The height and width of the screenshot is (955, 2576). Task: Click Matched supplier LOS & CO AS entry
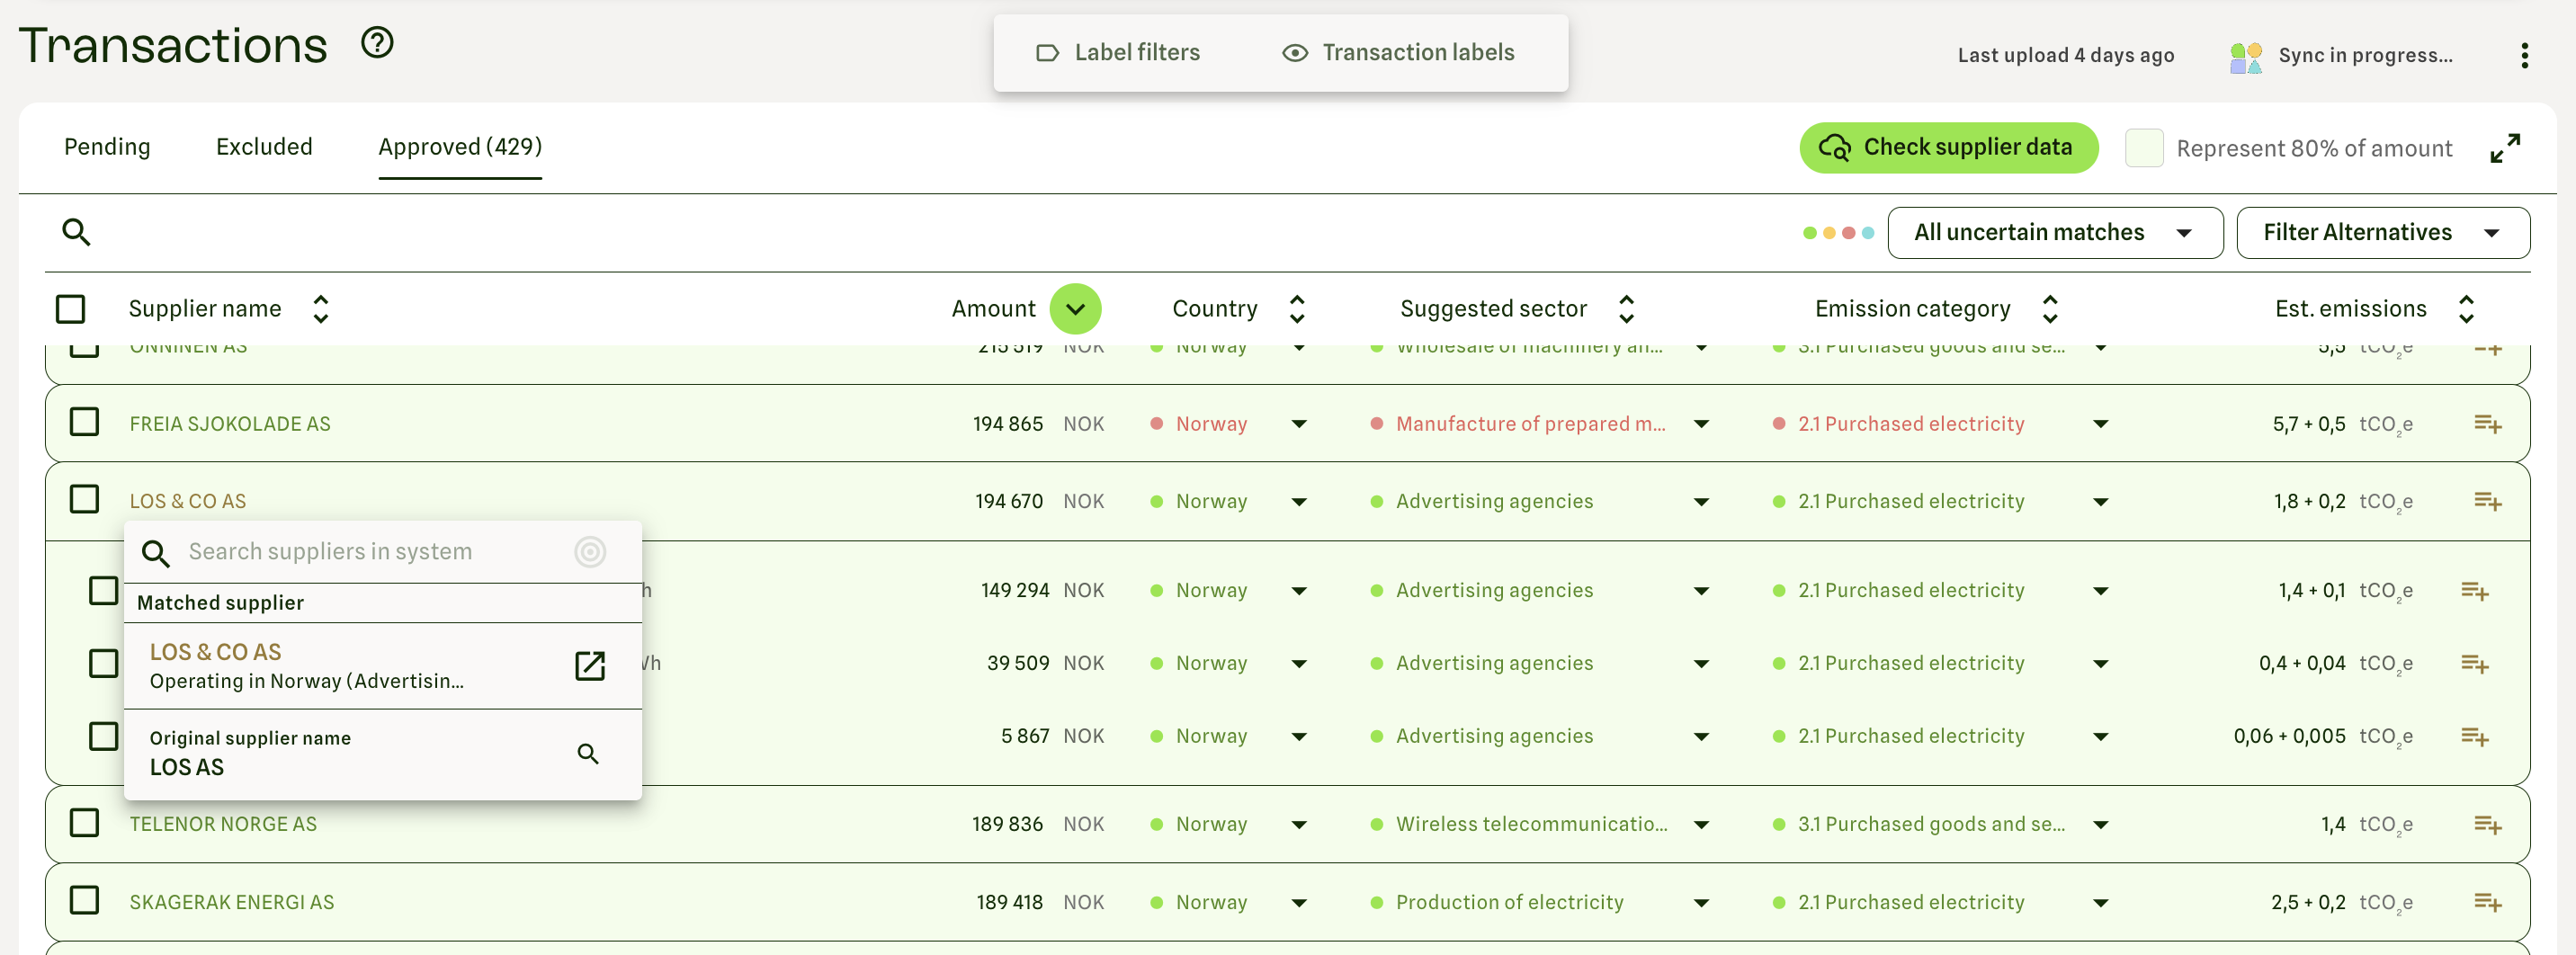click(x=383, y=666)
